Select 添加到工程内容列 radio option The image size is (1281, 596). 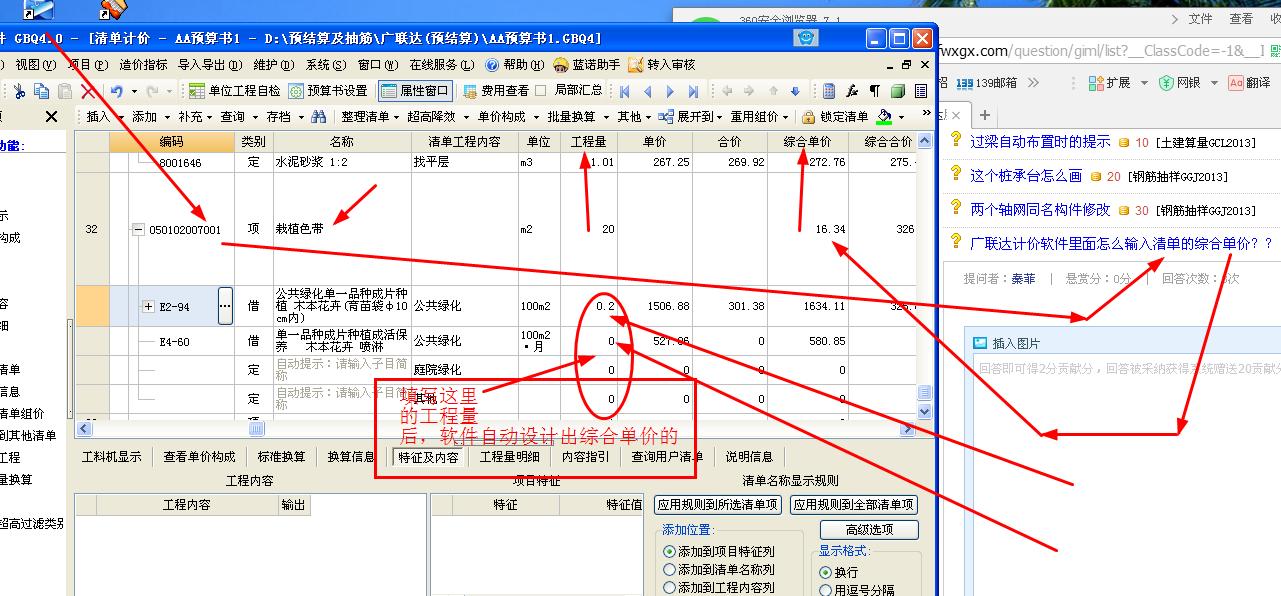(x=718, y=588)
